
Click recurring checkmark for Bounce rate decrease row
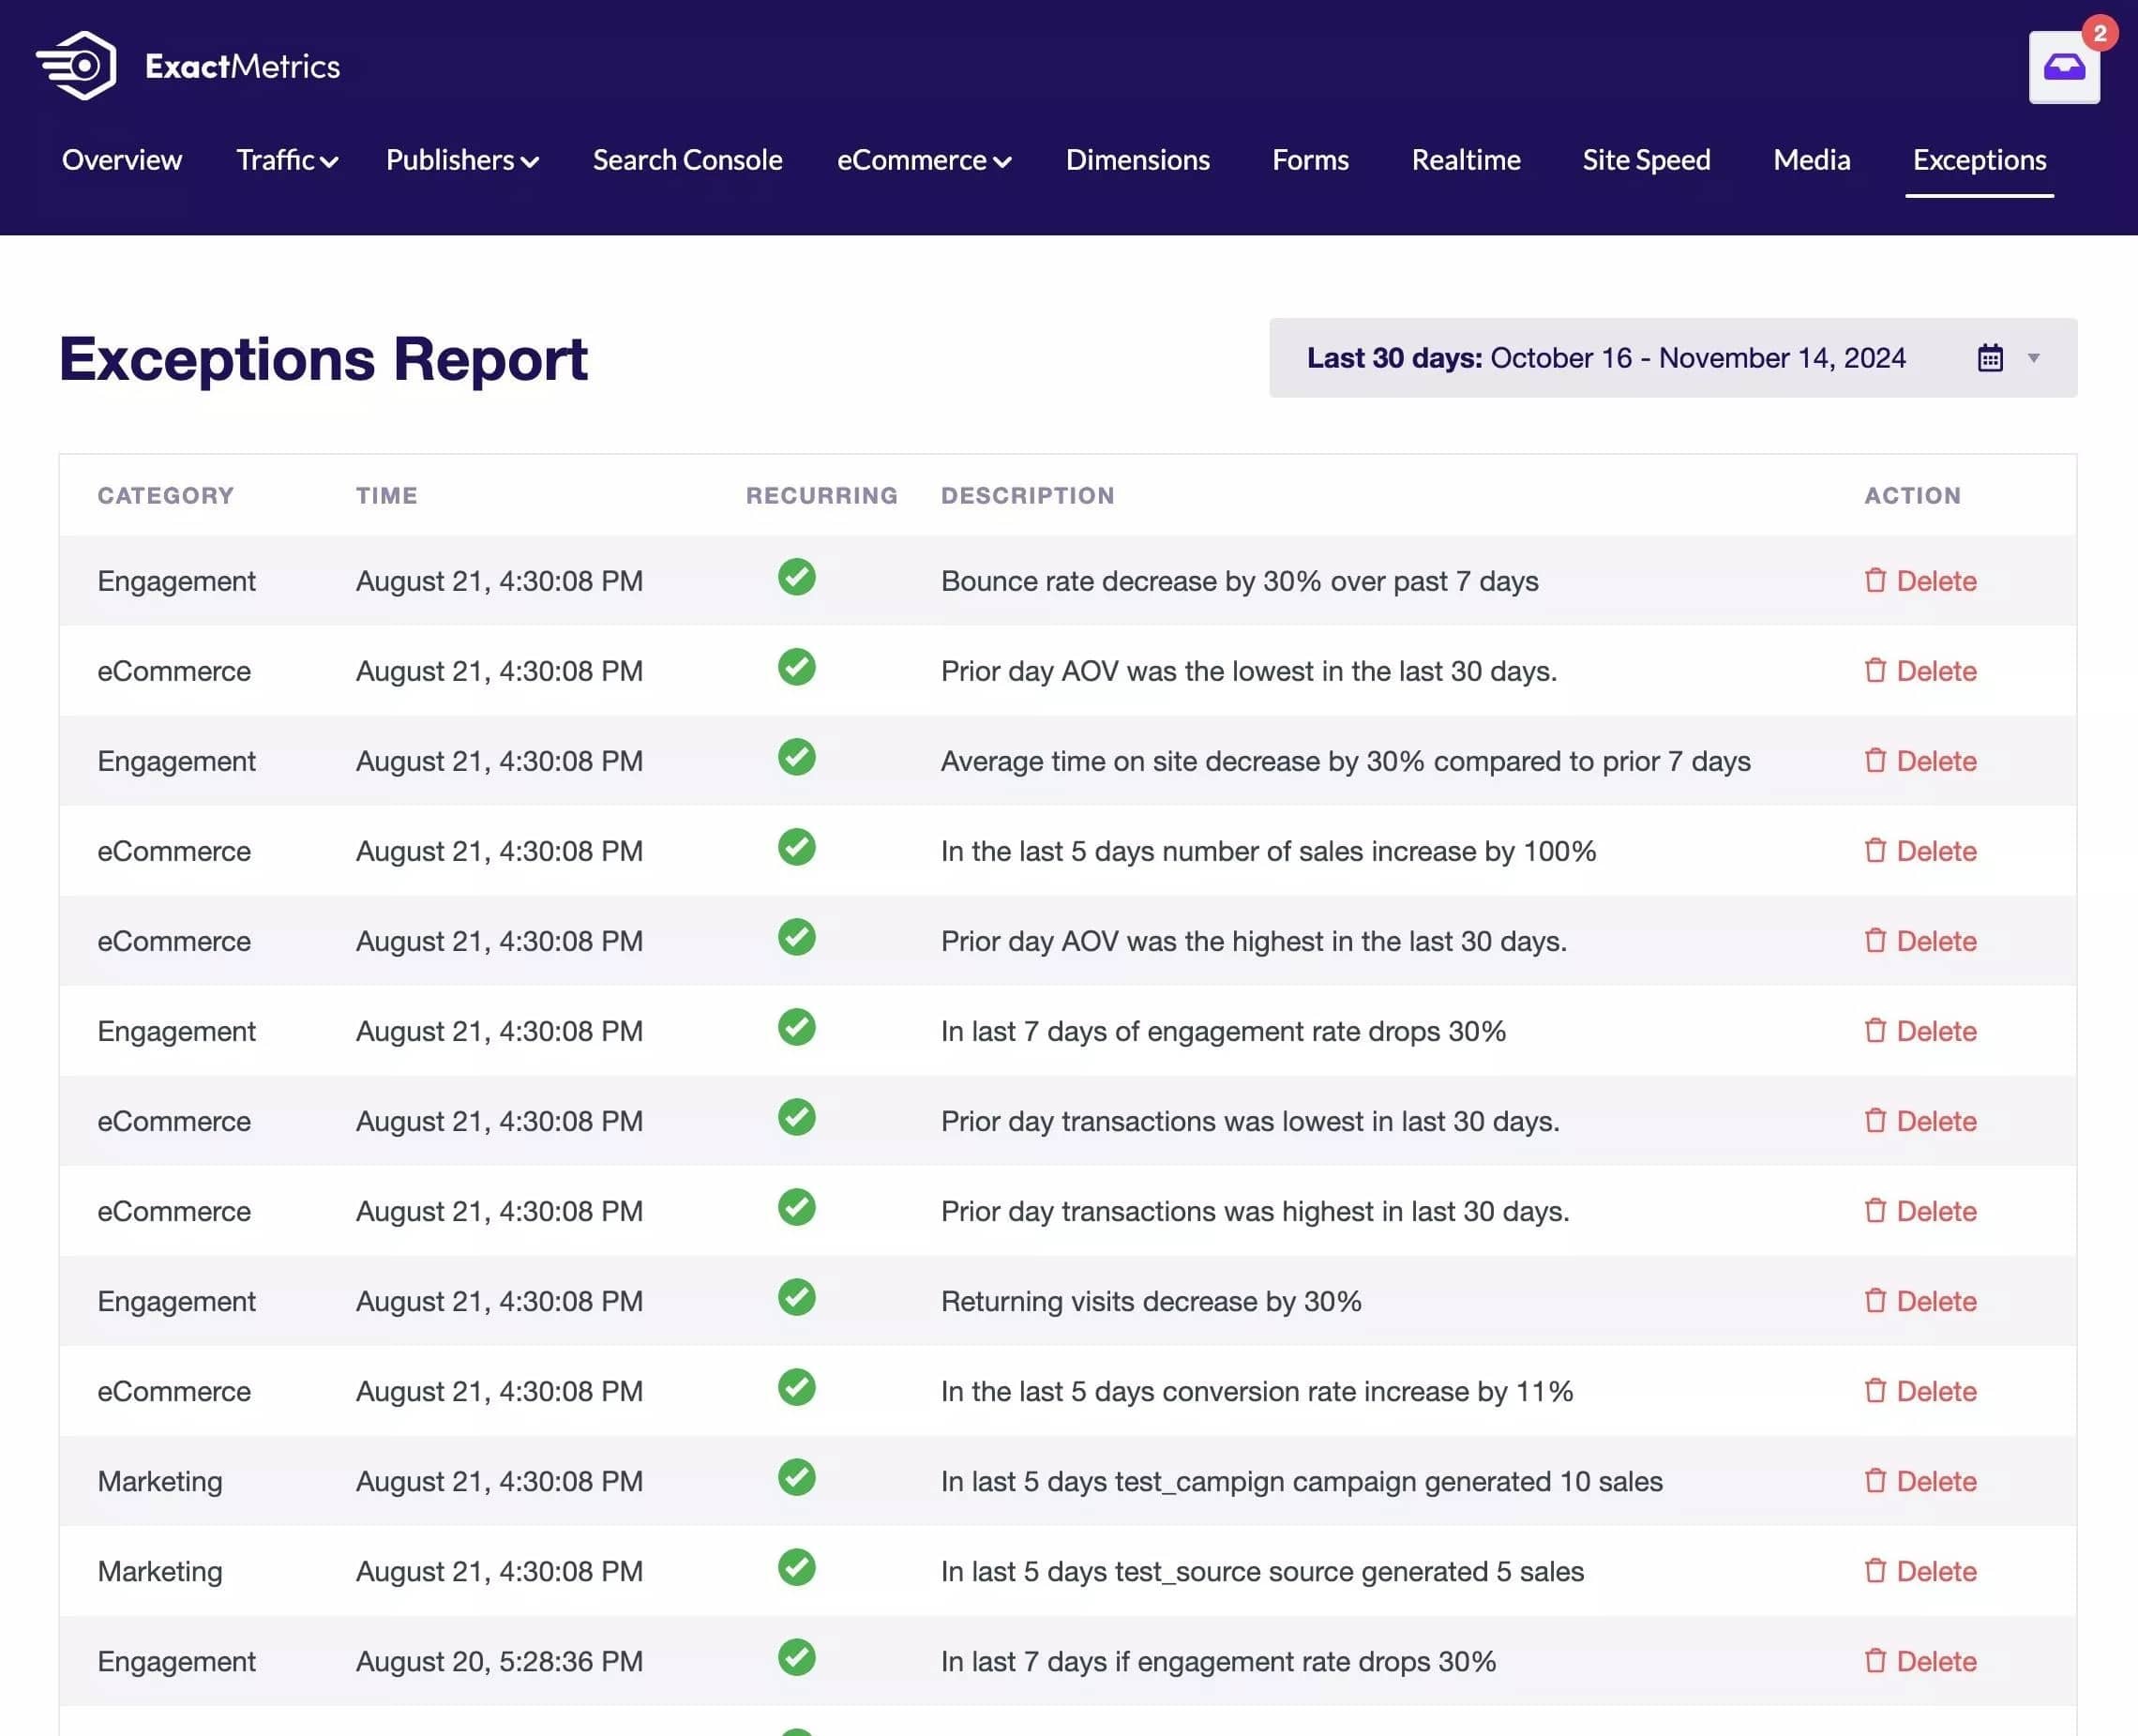(797, 577)
